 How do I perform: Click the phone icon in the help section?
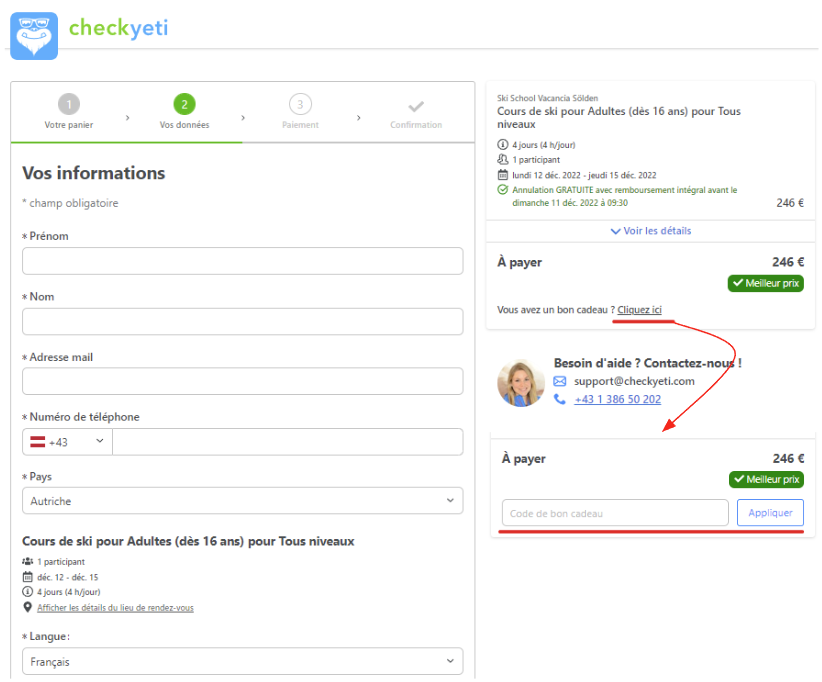[x=560, y=399]
